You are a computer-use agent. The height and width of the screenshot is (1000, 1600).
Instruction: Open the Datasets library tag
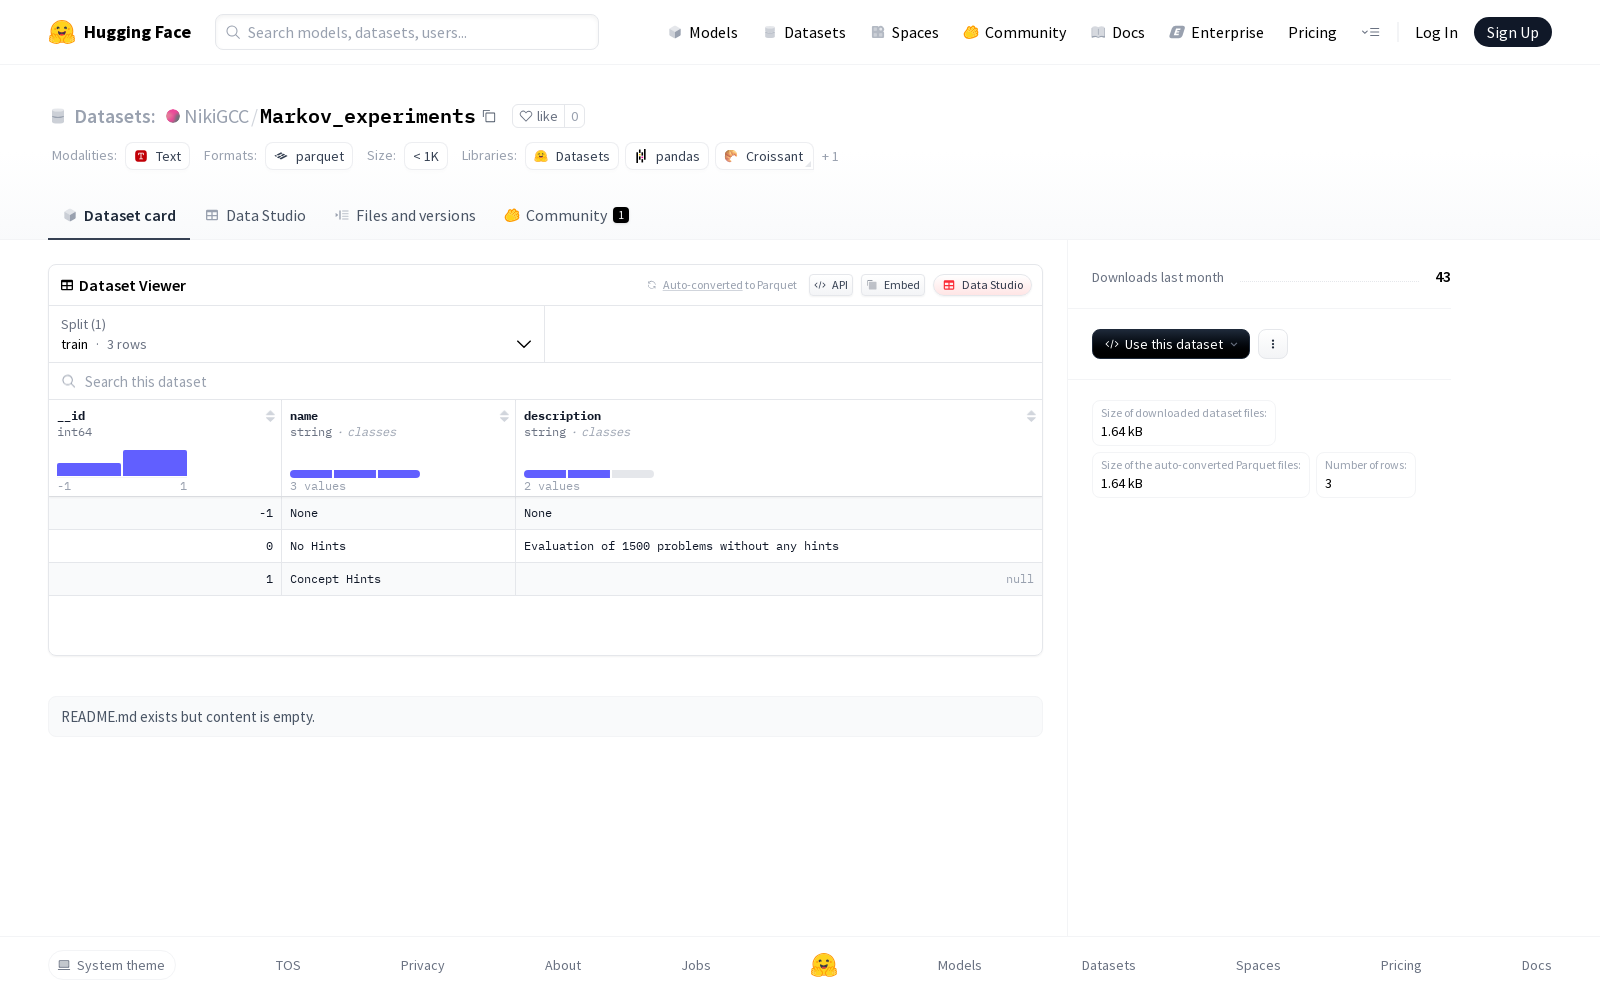point(572,156)
